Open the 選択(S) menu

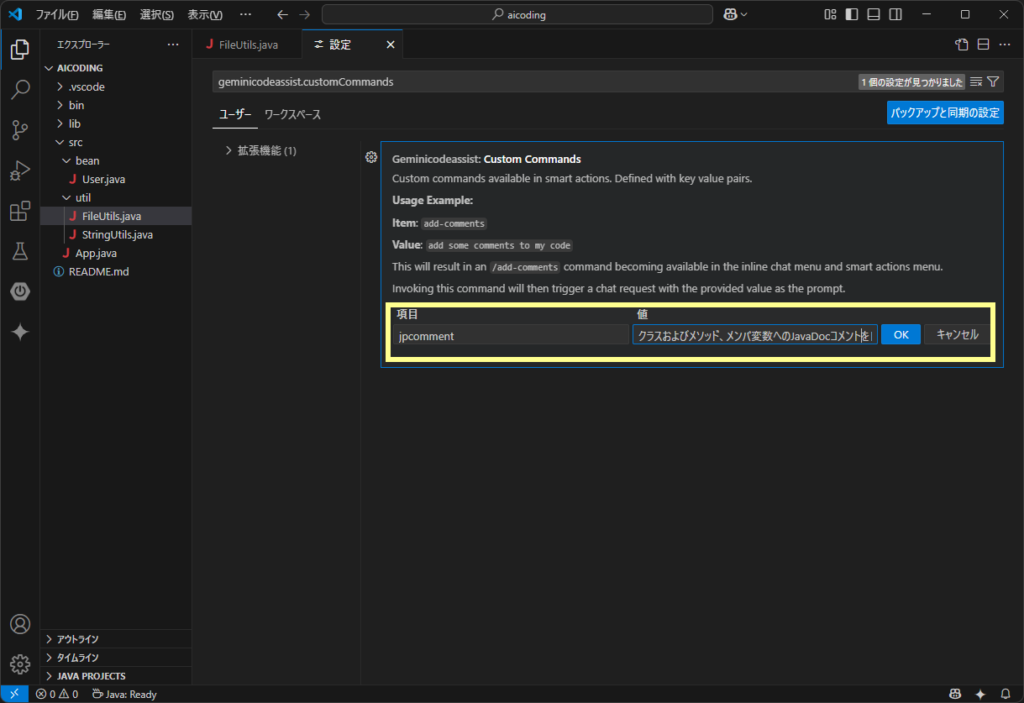click(x=157, y=14)
